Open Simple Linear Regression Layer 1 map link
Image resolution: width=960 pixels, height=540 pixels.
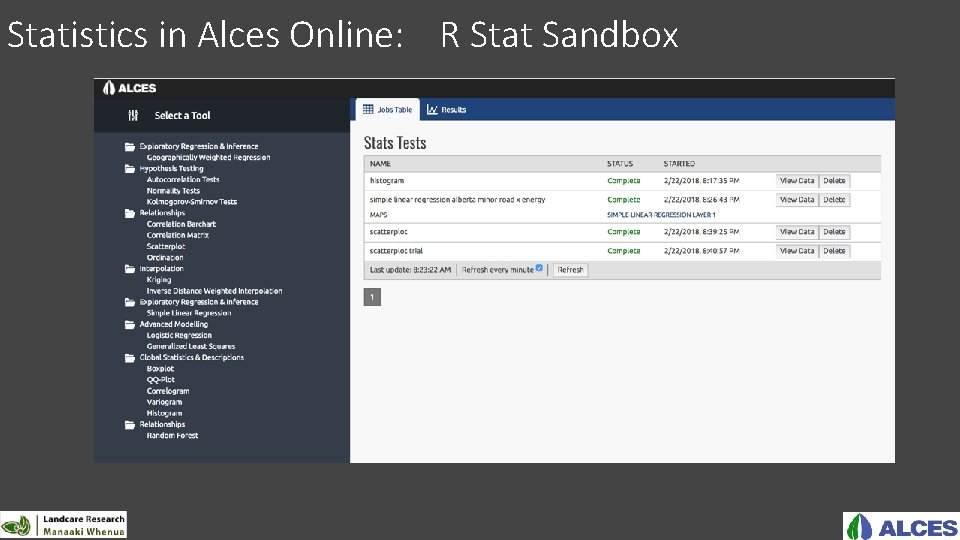(x=661, y=215)
